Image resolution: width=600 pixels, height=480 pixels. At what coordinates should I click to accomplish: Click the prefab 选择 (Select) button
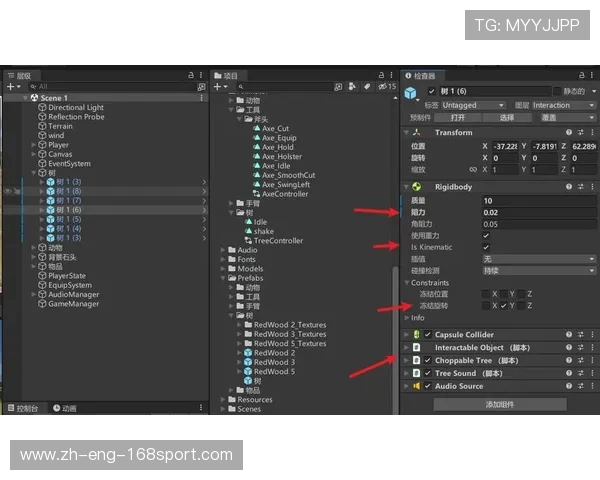point(507,118)
